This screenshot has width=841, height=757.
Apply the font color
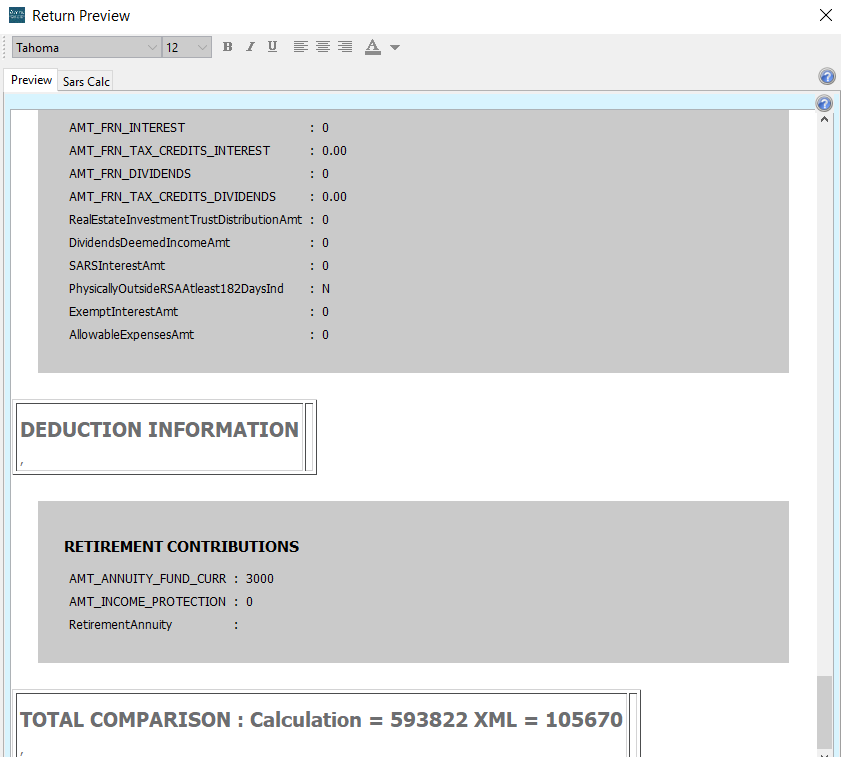pyautogui.click(x=373, y=47)
